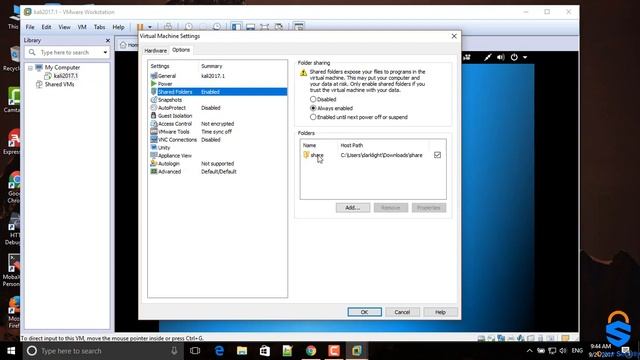
Task: Close the Virtual Machine Settings dialog
Action: point(454,36)
